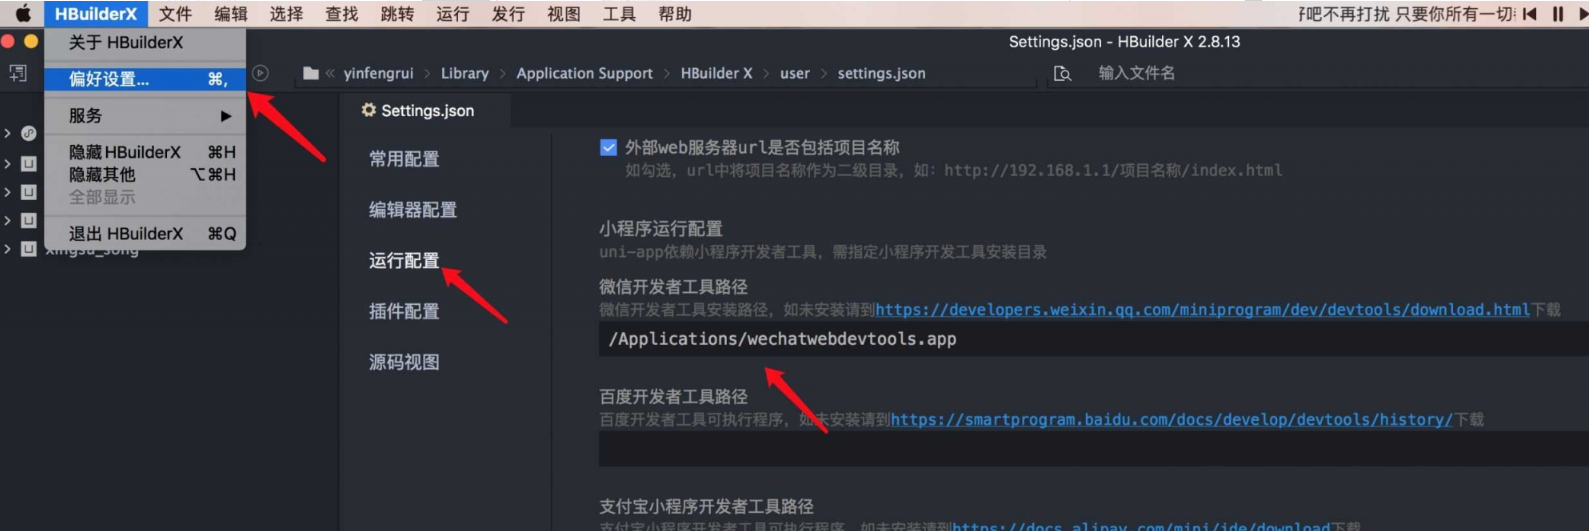1589x531 pixels.
Task: Focus the 输入文件名 search field
Action: tap(1136, 73)
